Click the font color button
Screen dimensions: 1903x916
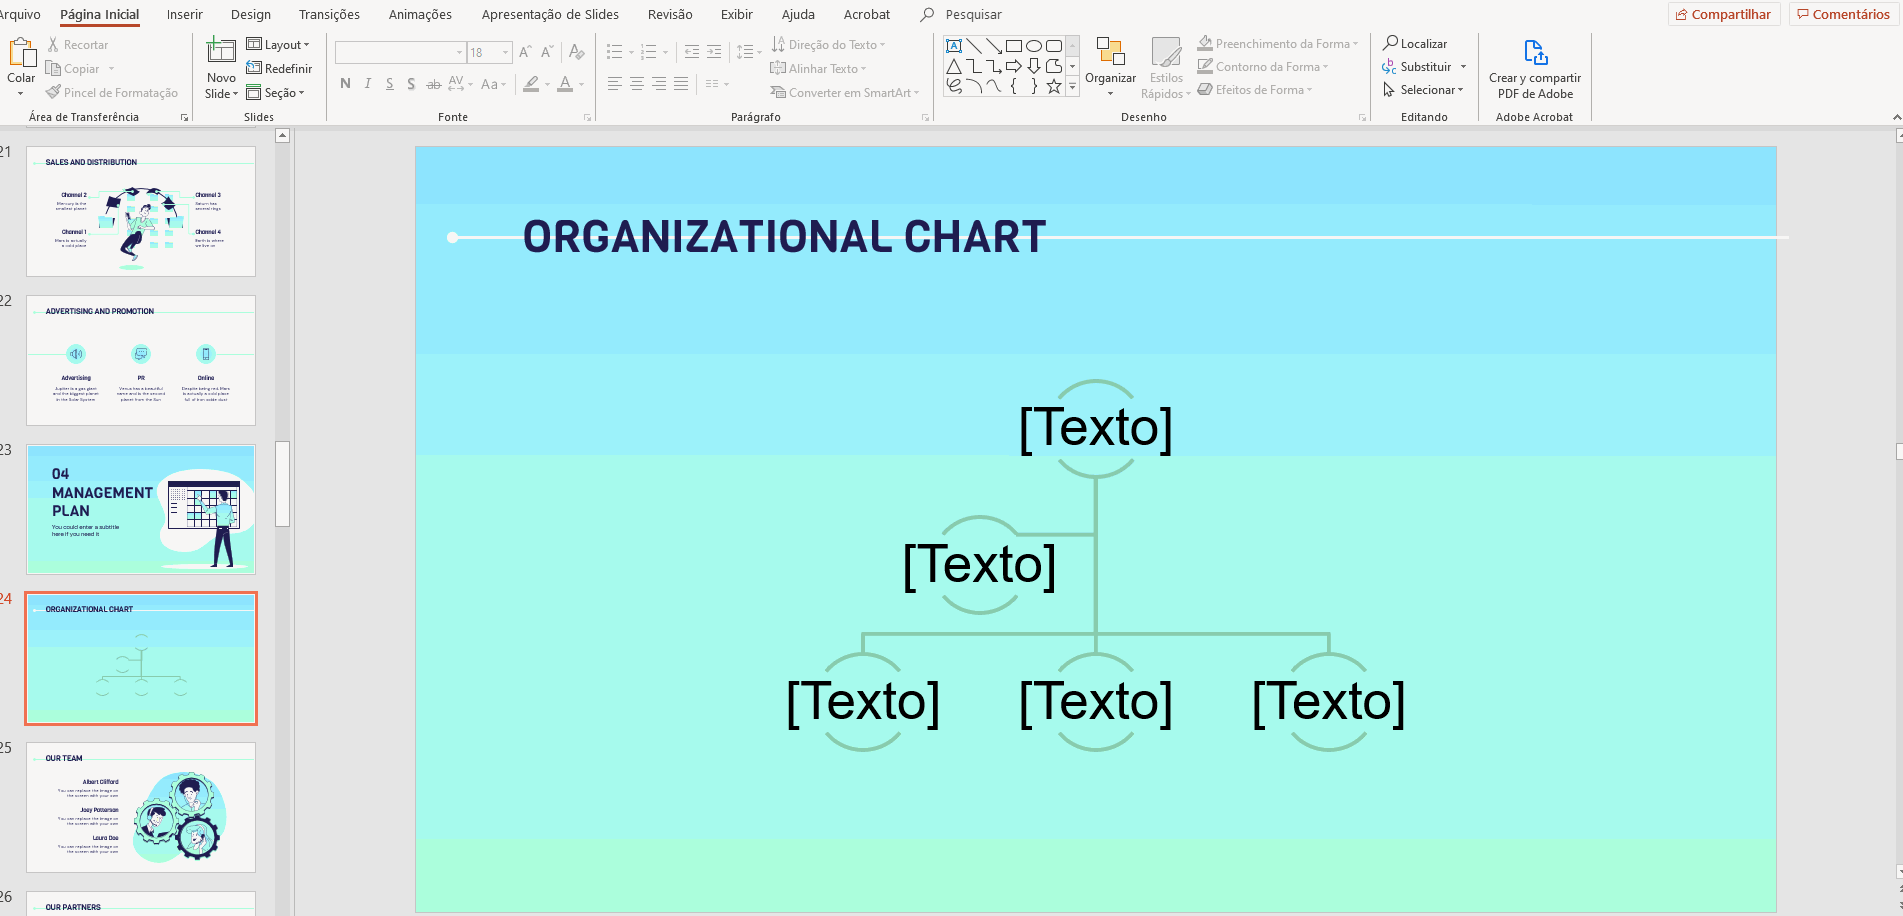tap(565, 84)
